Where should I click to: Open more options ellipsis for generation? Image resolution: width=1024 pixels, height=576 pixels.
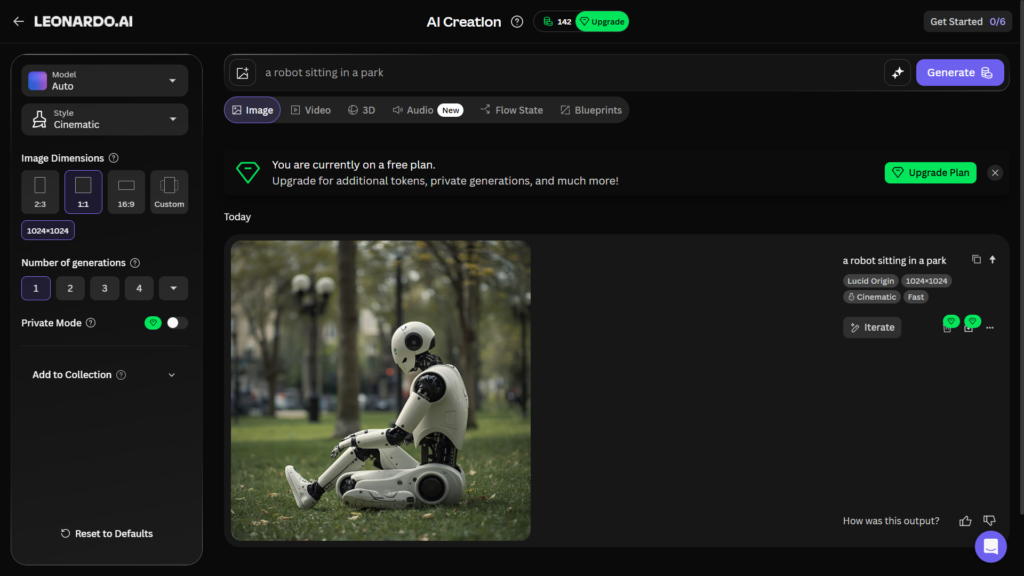tap(990, 328)
